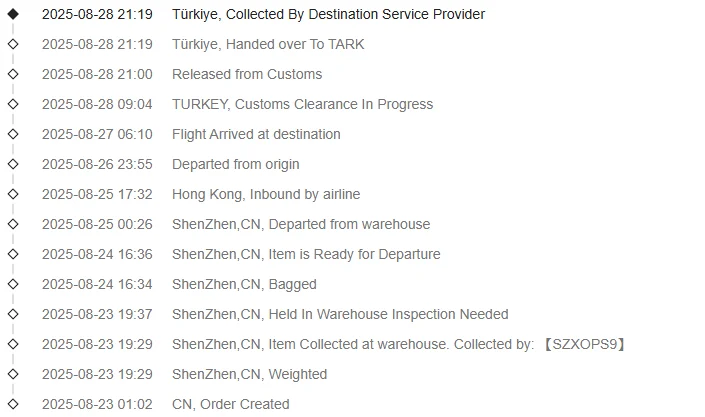
Task: Click the marker next to Customs Clearance In Progress
Action: pos(13,104)
